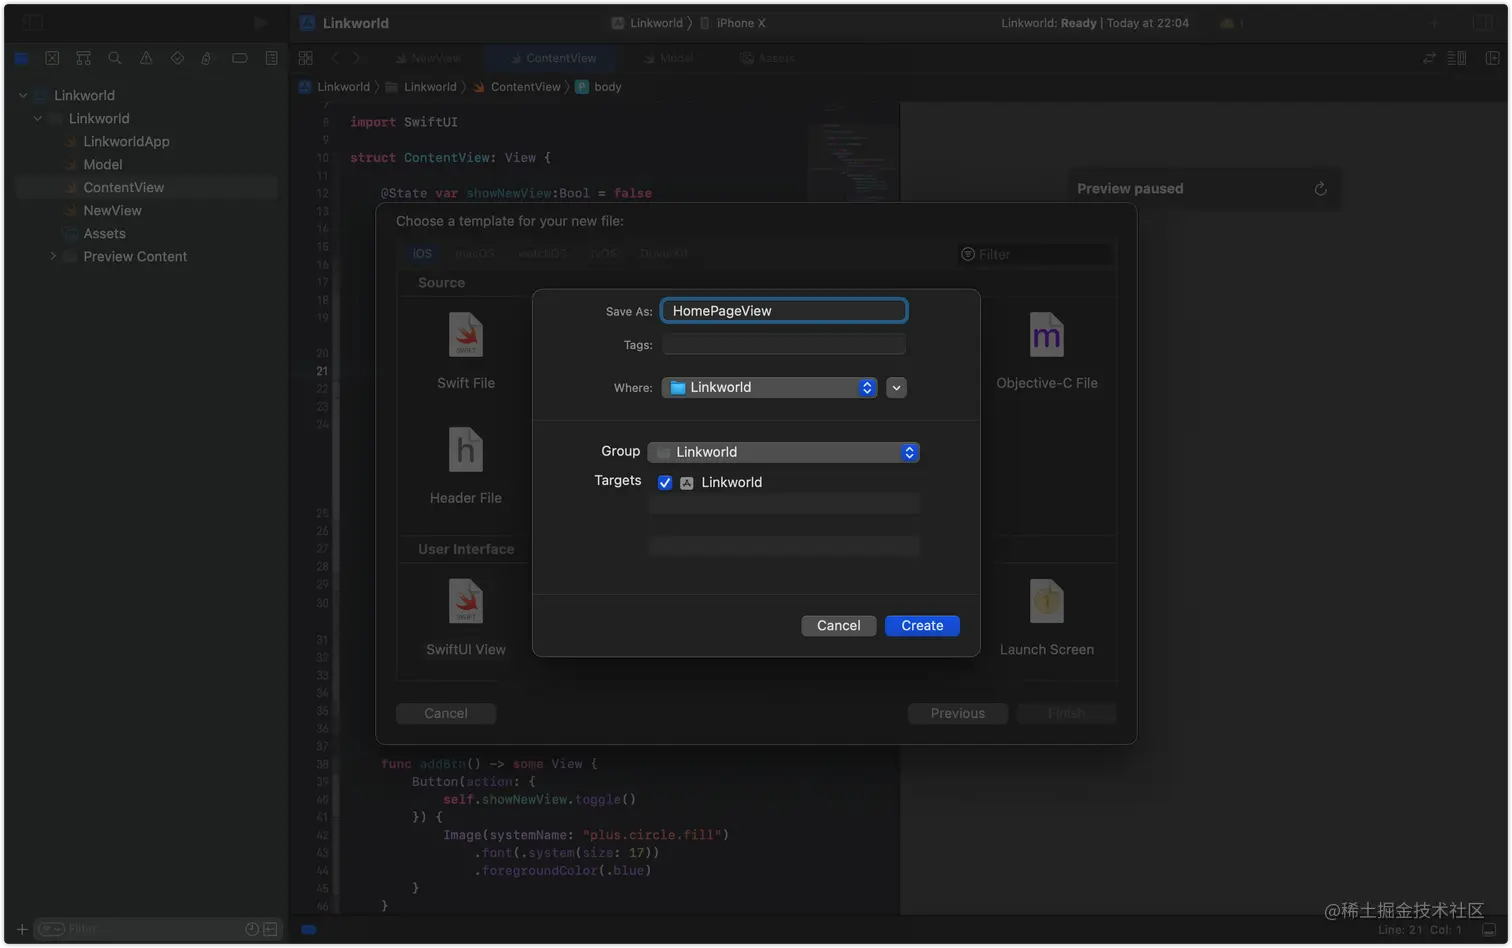Select the macOS platform tab in template chooser

coord(475,254)
